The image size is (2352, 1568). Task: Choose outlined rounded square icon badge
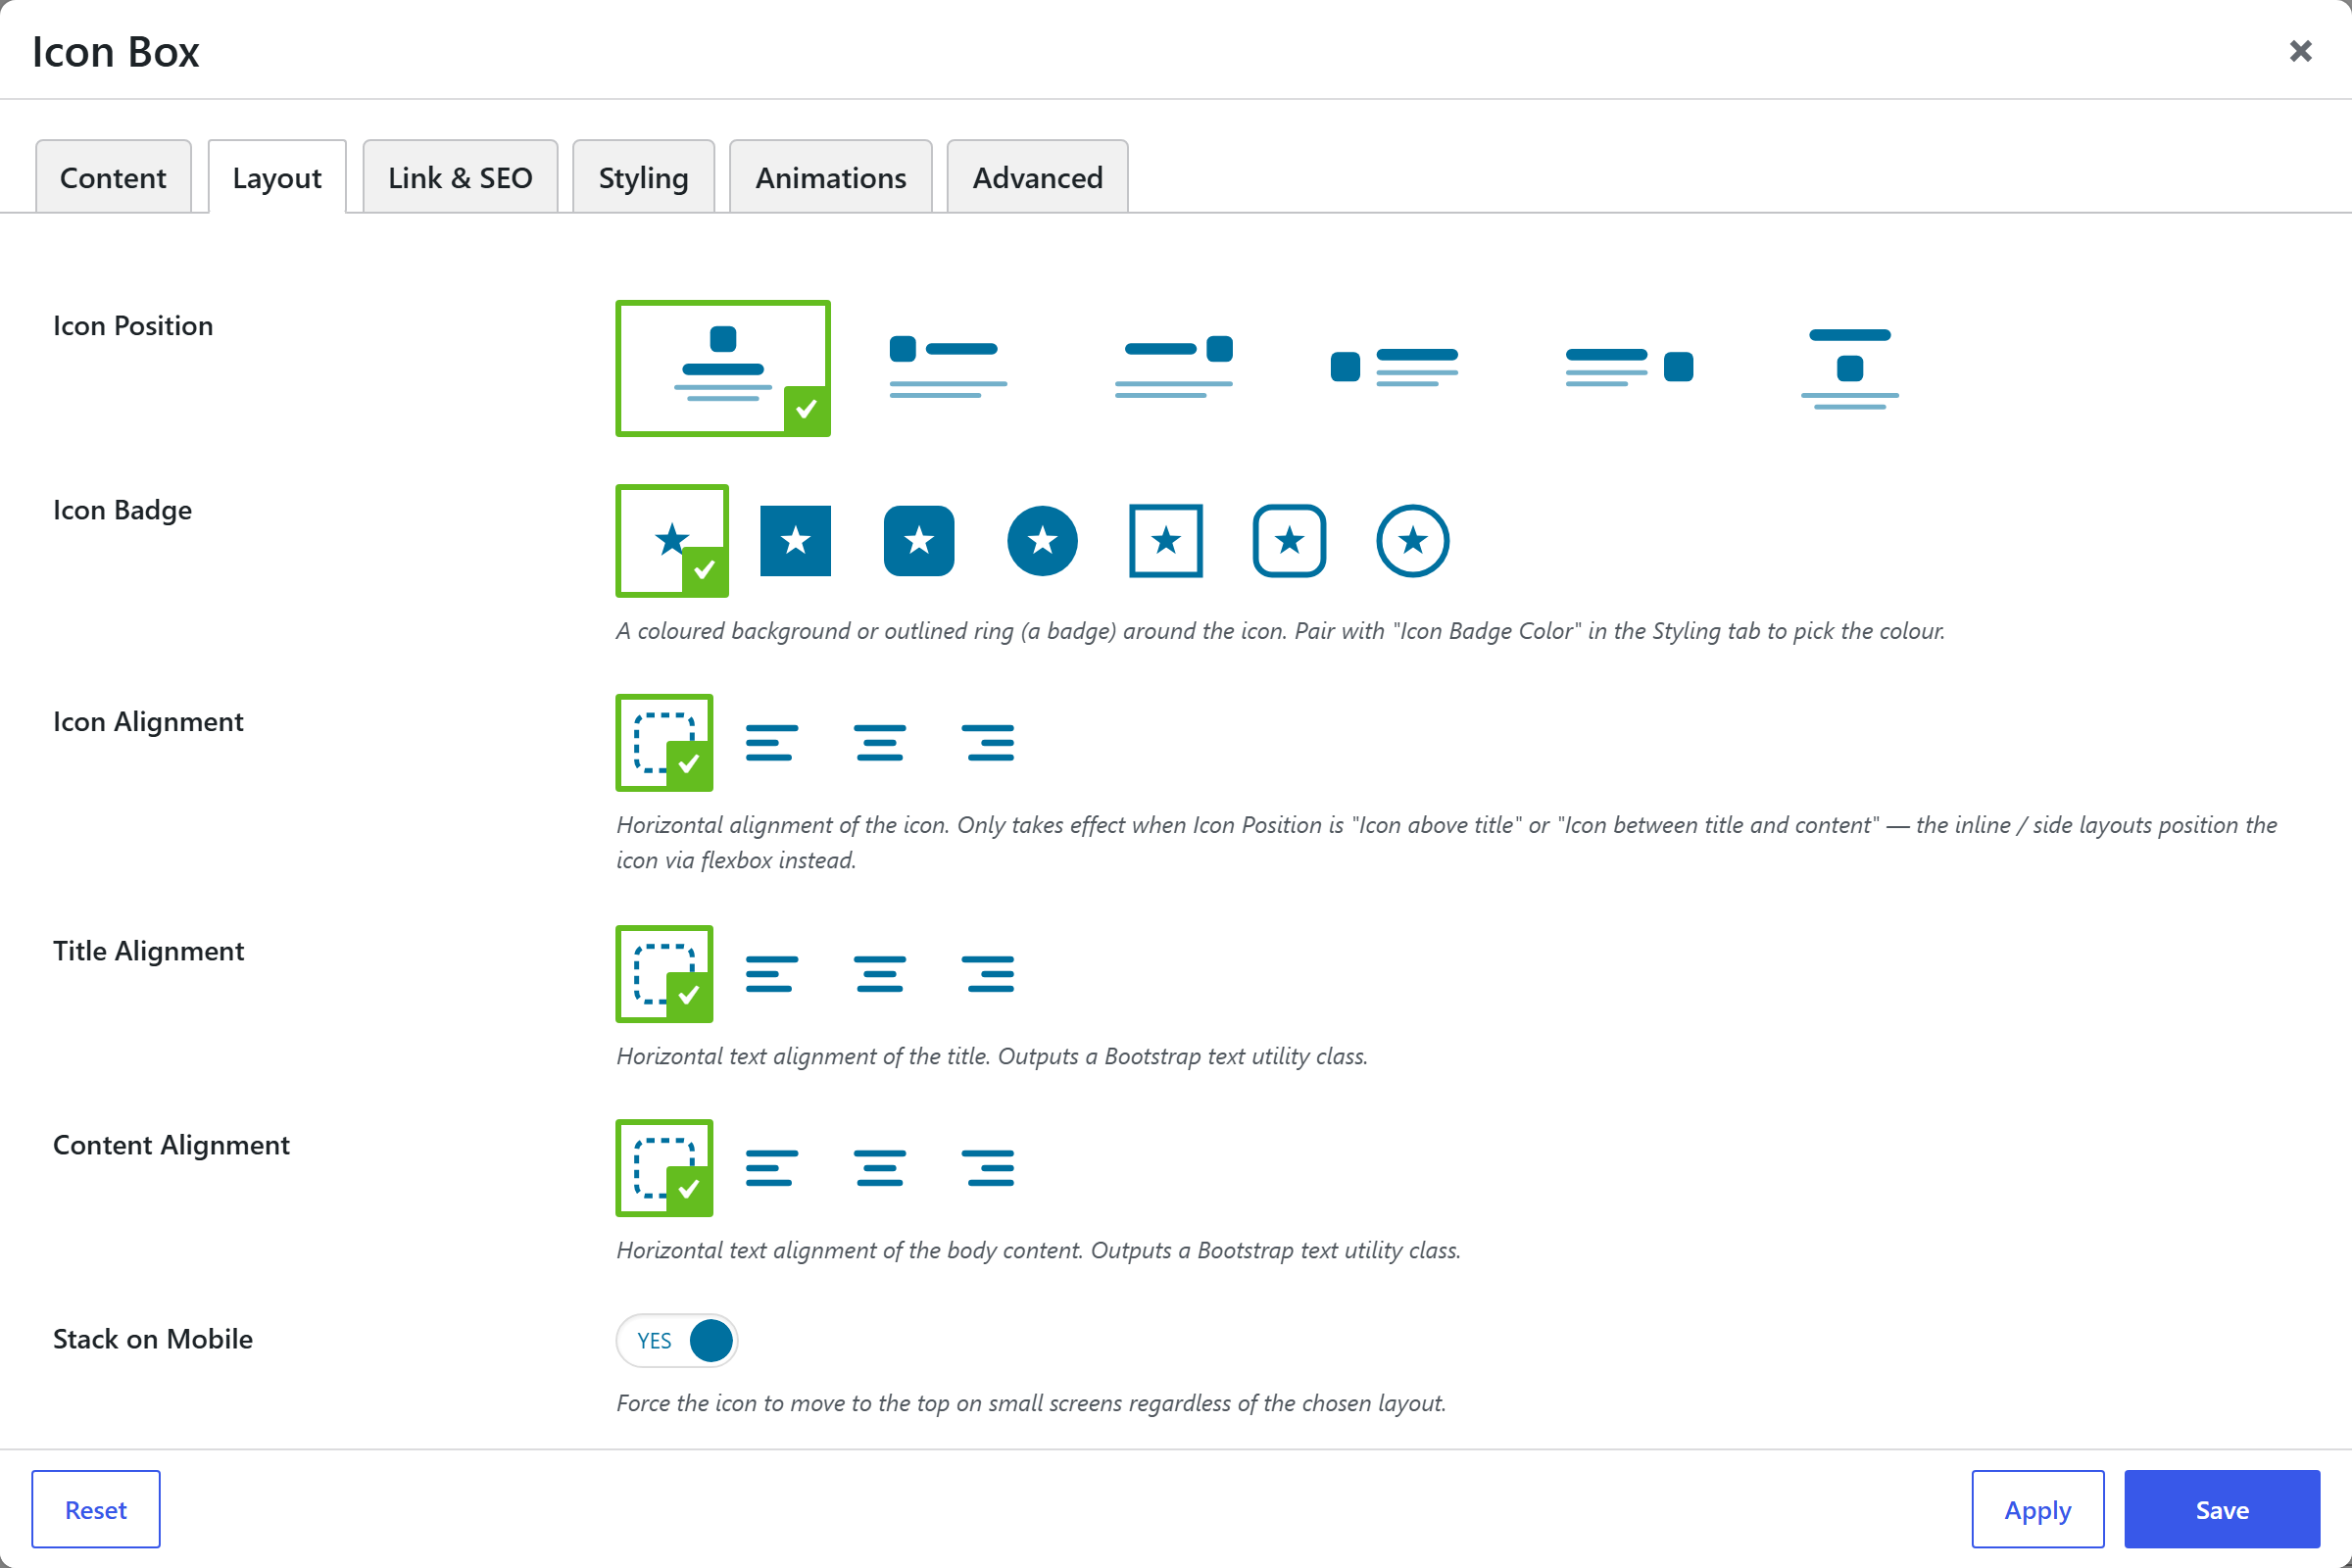tap(1289, 541)
